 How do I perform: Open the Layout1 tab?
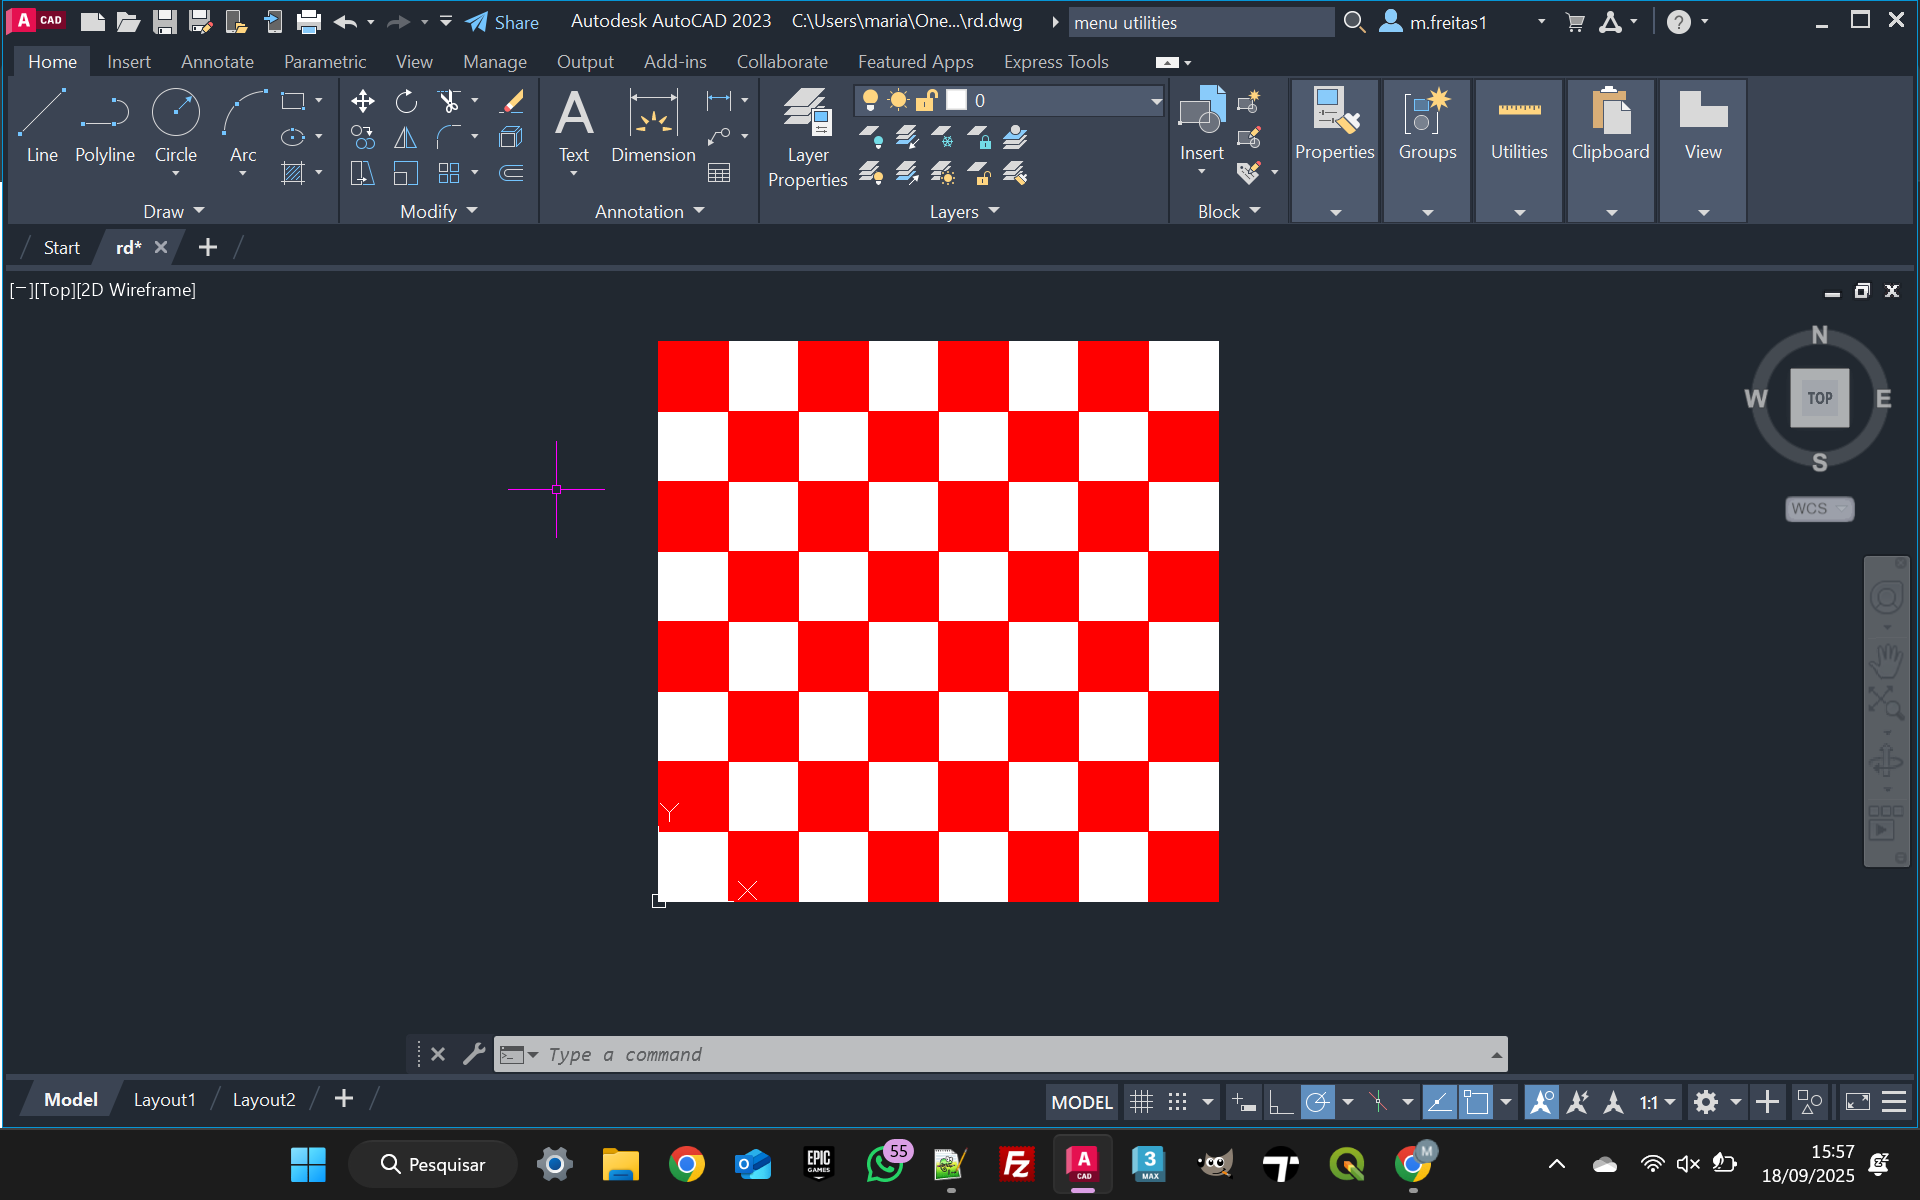click(x=164, y=1100)
